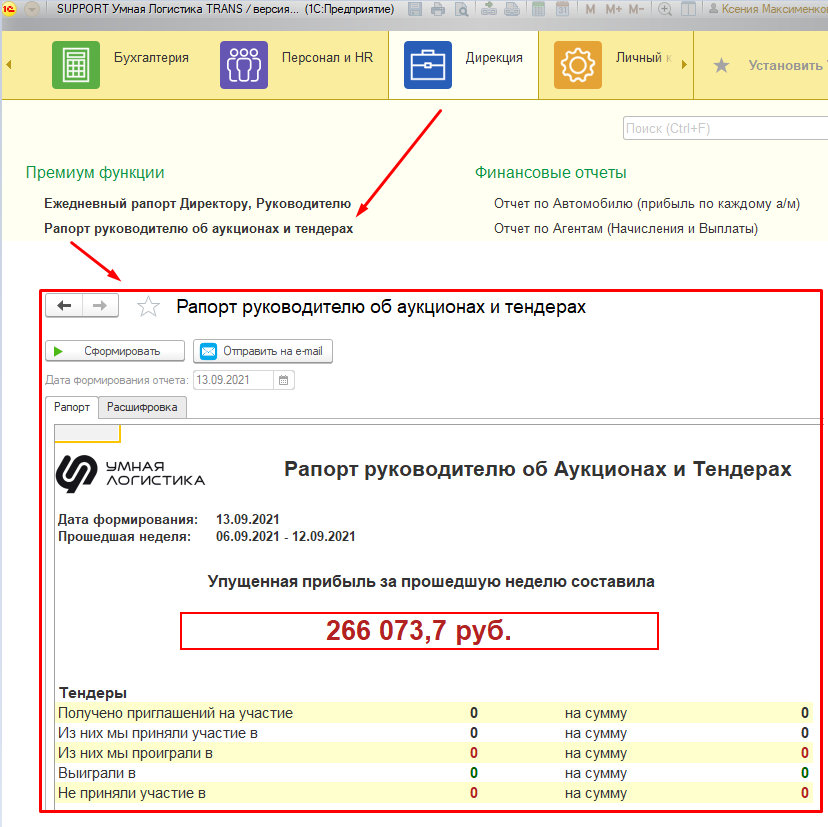Select the Дирекция section label
The height and width of the screenshot is (827, 828).
[x=494, y=58]
